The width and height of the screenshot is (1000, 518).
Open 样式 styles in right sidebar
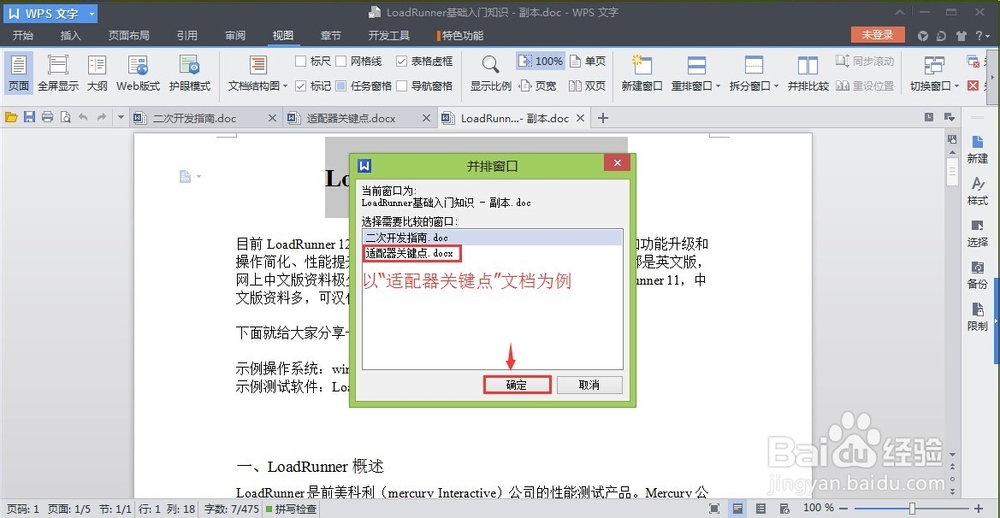(977, 191)
